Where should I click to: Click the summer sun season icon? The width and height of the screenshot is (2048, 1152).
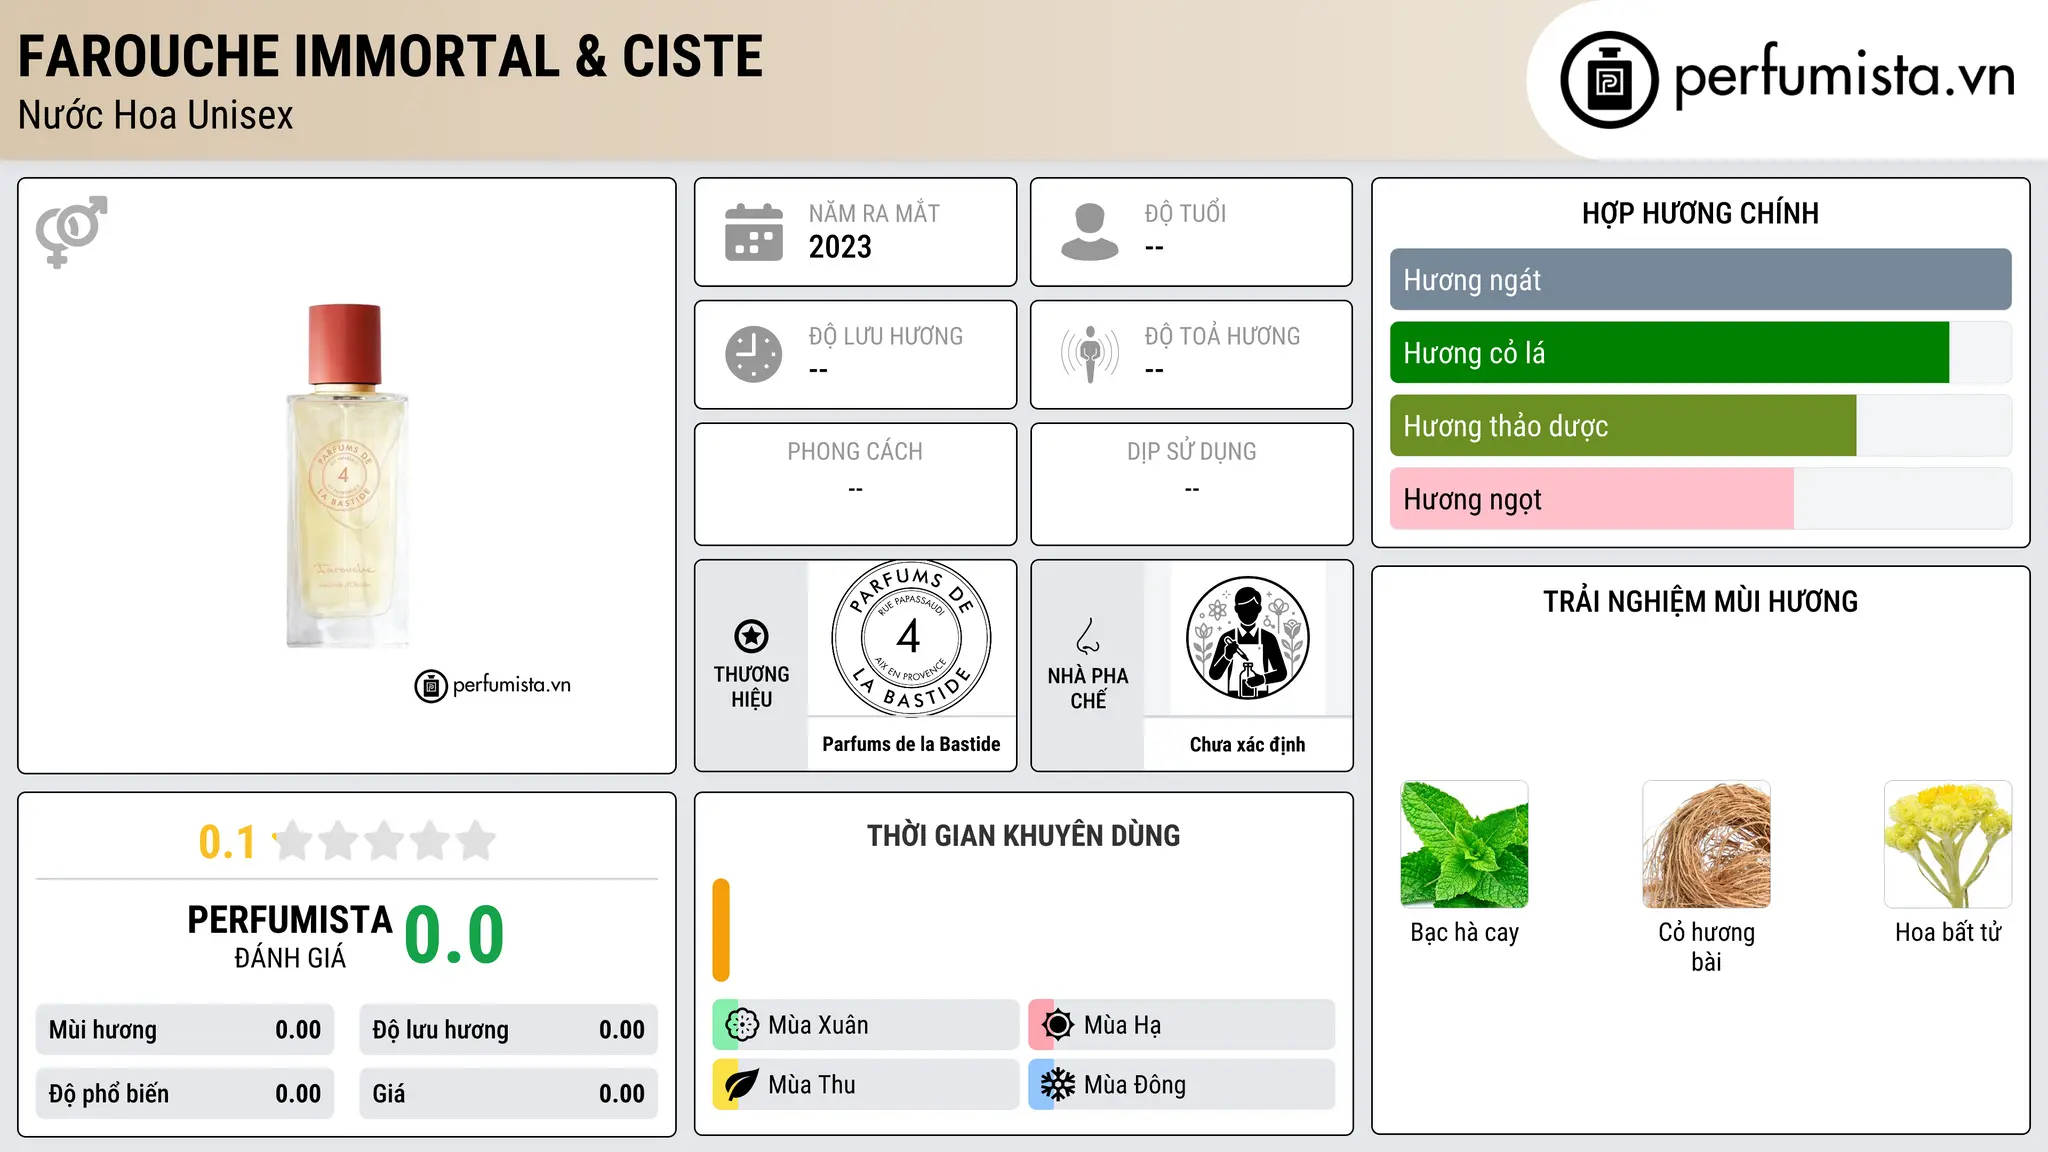[x=1057, y=1024]
